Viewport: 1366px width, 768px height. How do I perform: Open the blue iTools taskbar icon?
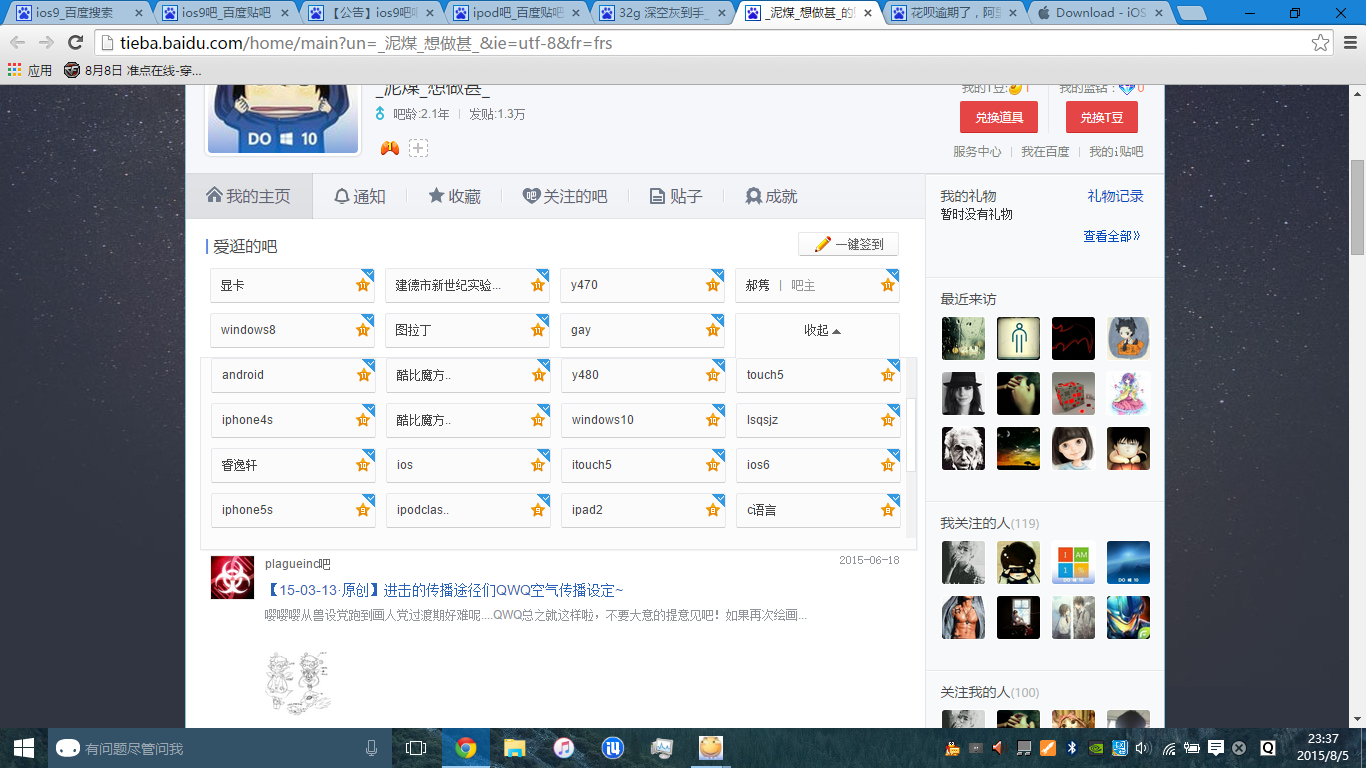tap(613, 748)
